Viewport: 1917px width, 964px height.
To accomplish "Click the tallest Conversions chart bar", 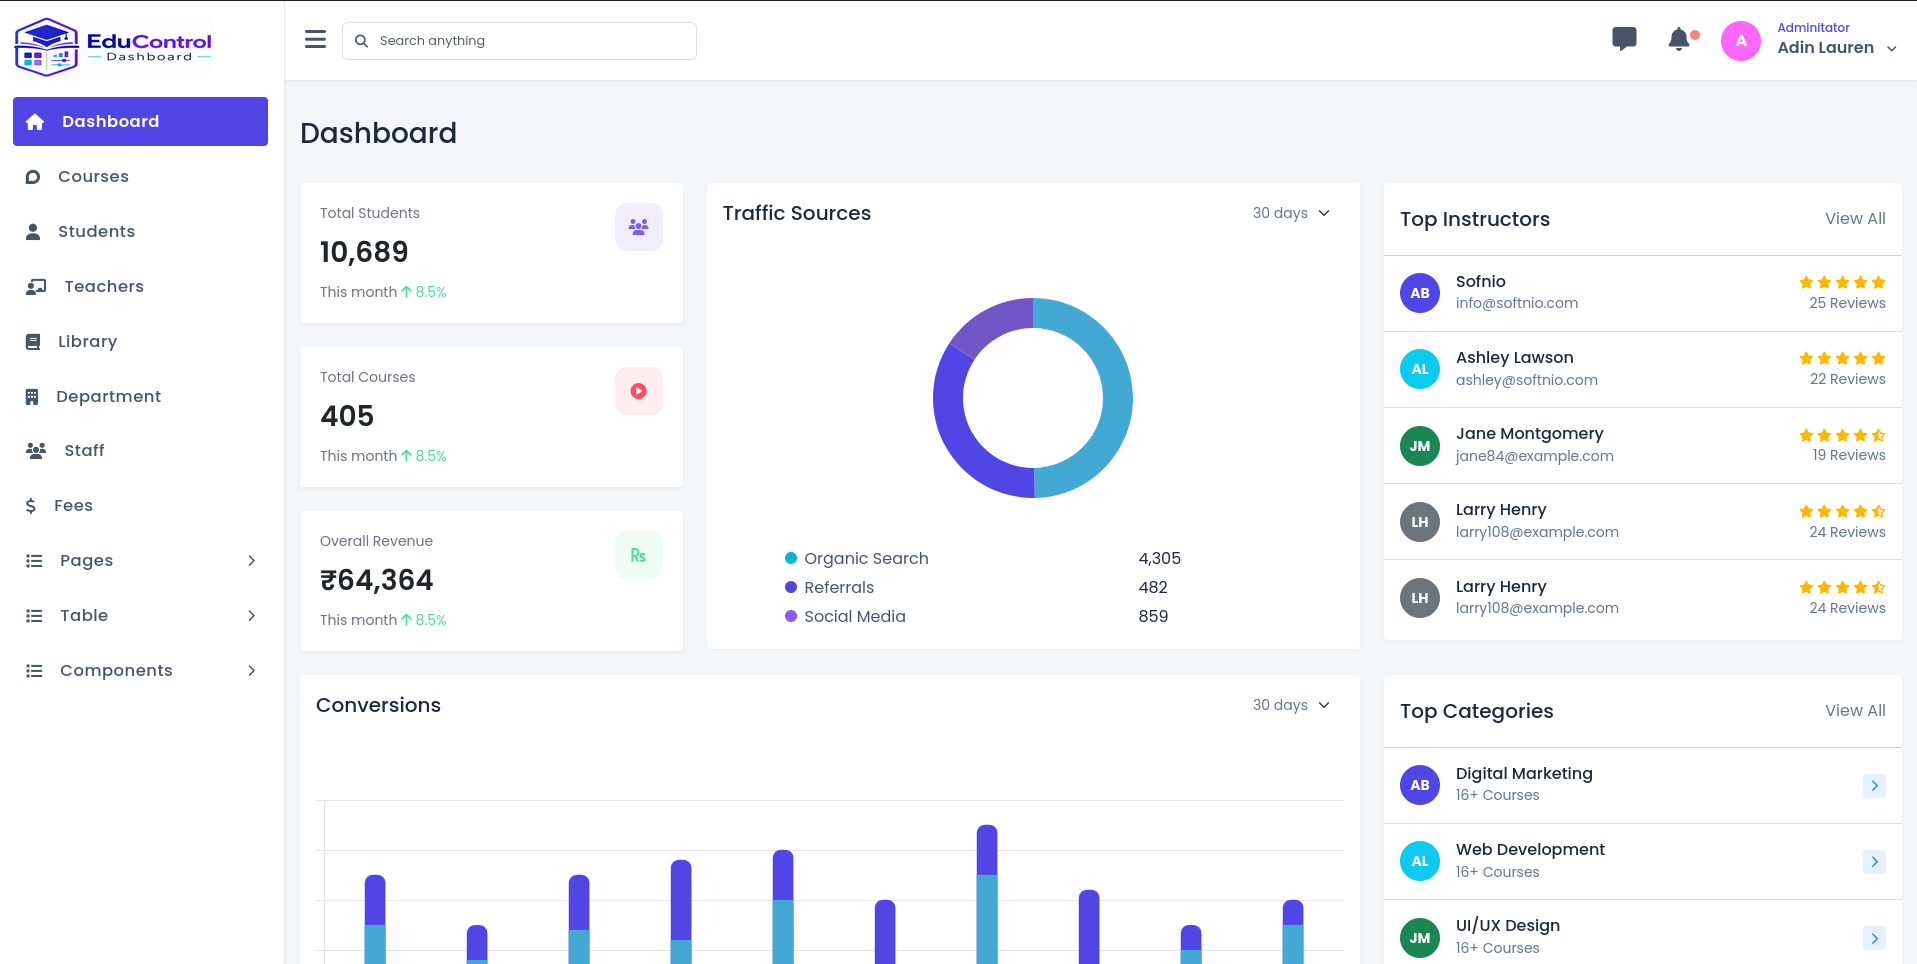I will tap(986, 893).
